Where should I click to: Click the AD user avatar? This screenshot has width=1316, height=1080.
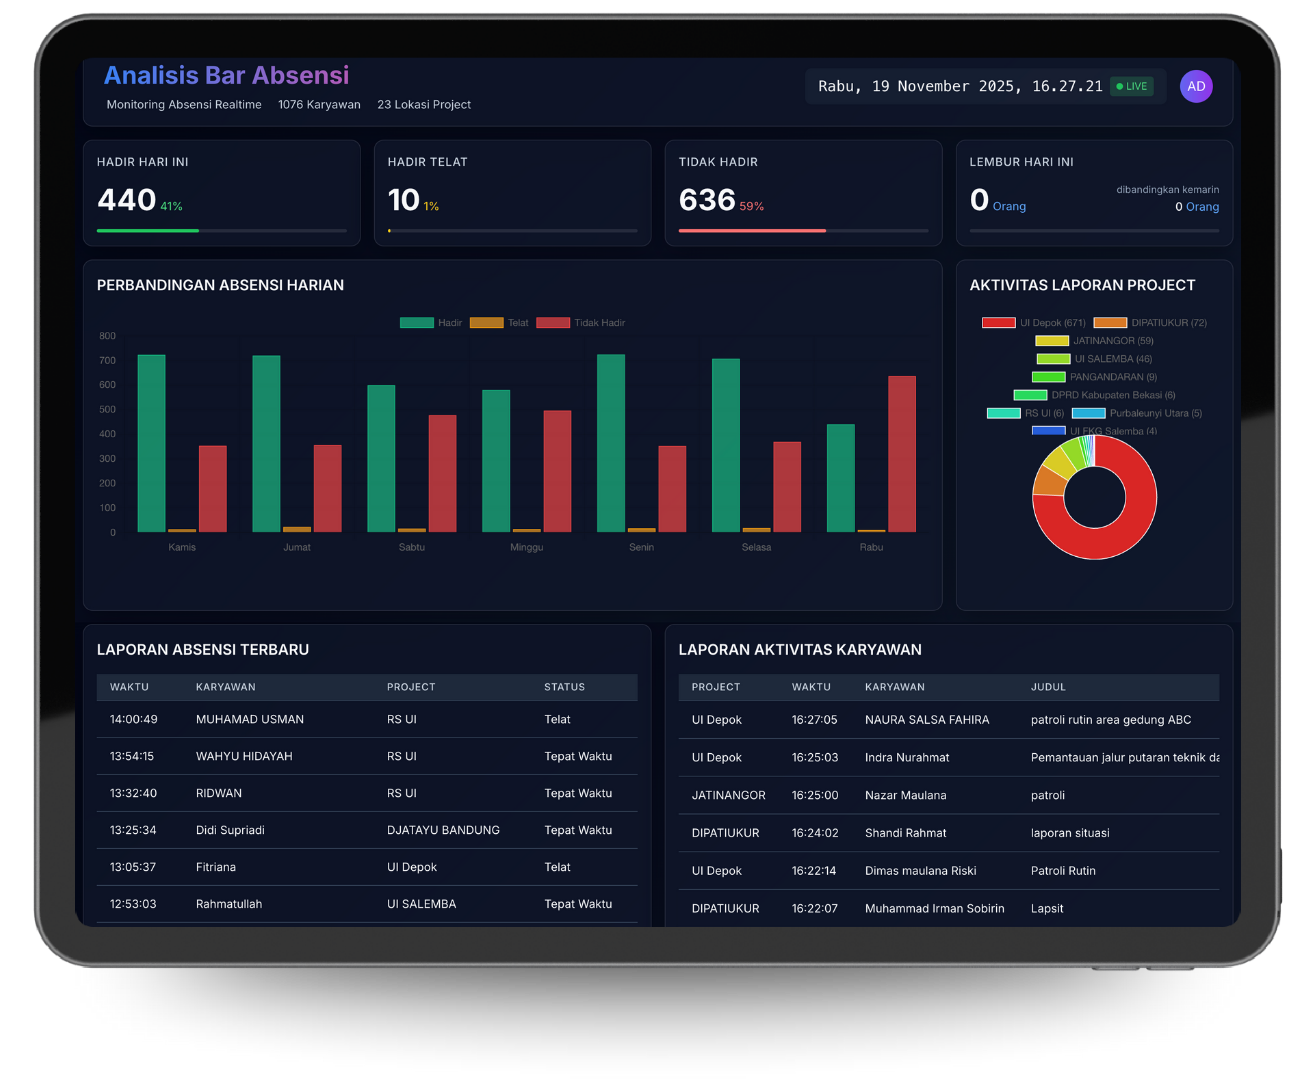(x=1196, y=87)
